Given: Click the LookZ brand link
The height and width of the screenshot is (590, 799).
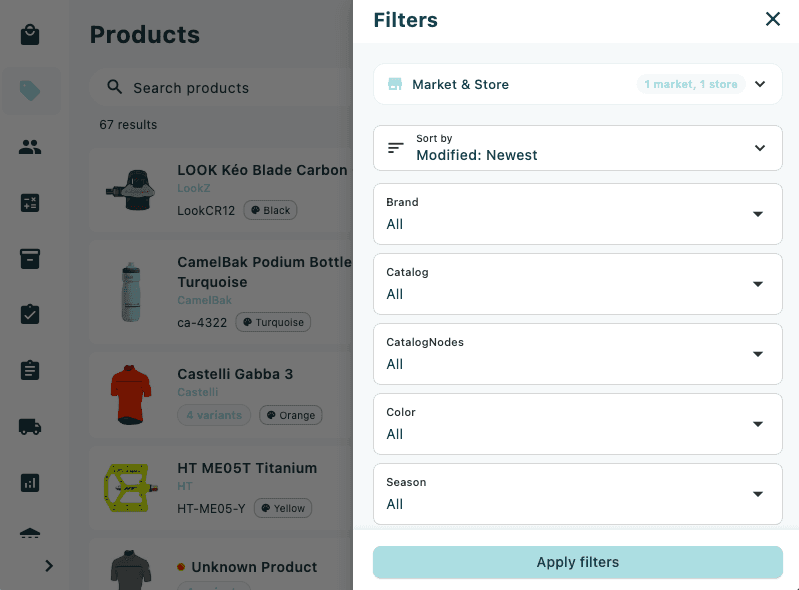Looking at the screenshot, I should click(194, 188).
